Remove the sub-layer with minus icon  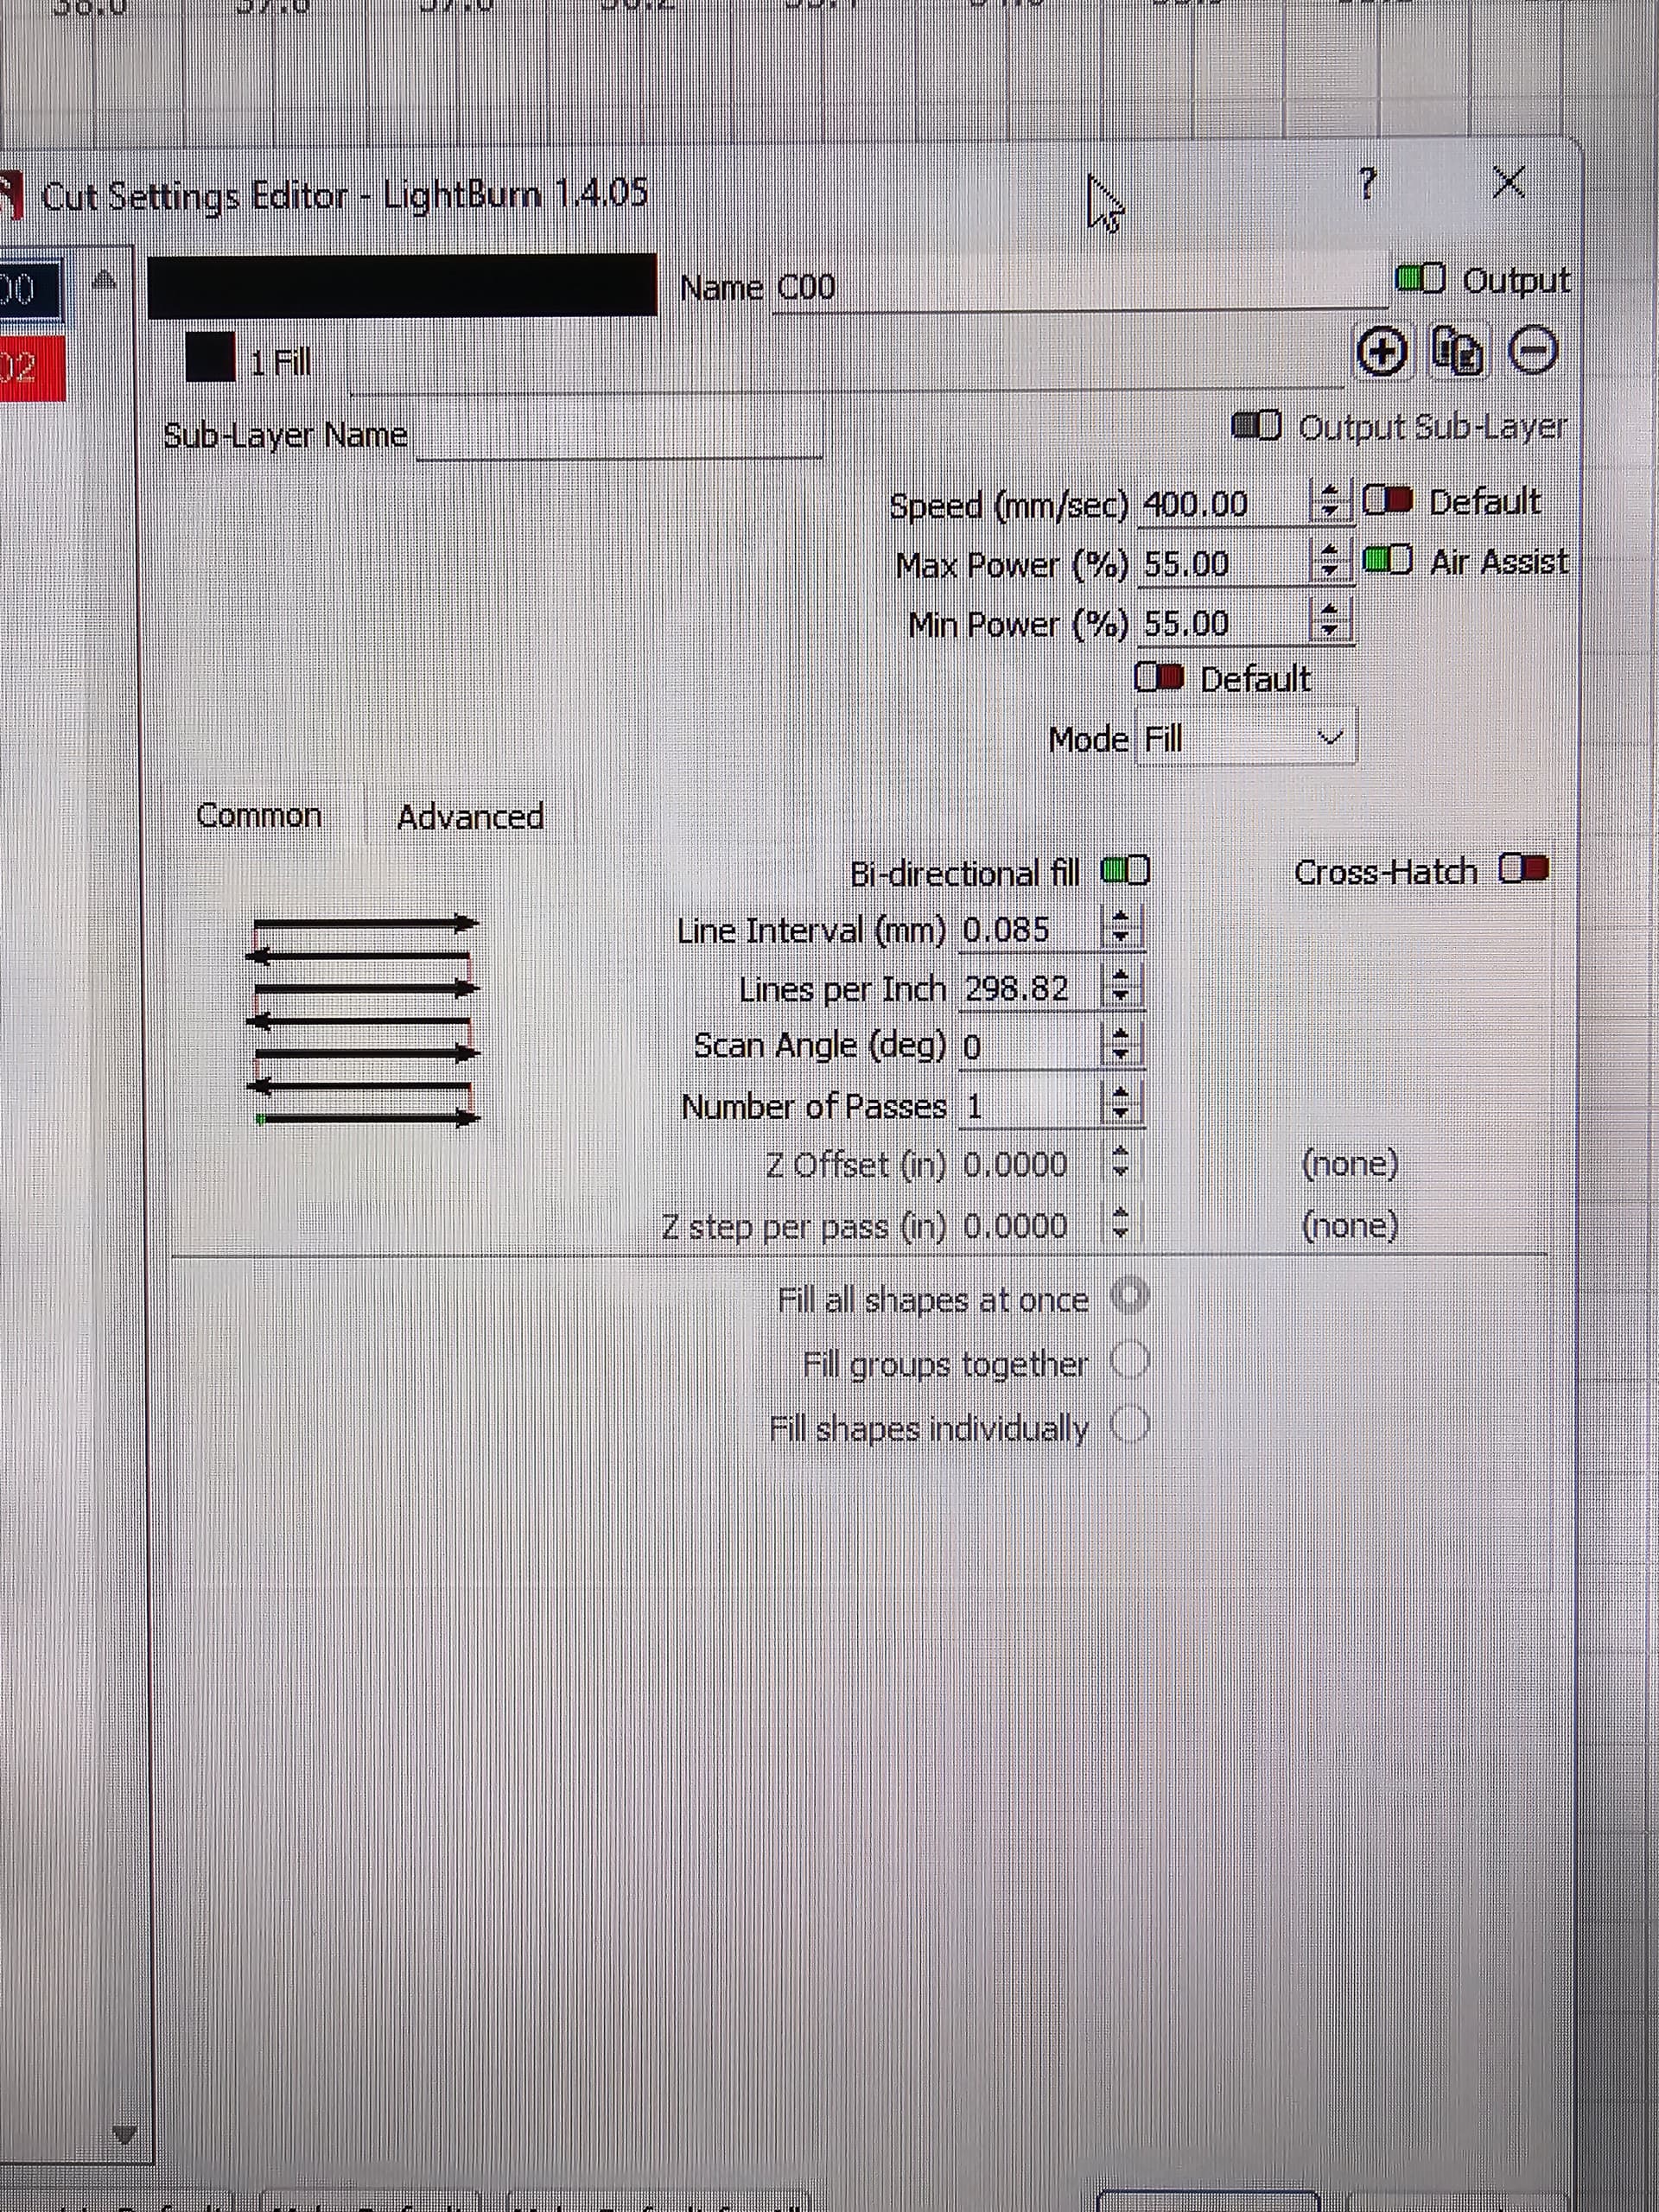(x=1532, y=351)
